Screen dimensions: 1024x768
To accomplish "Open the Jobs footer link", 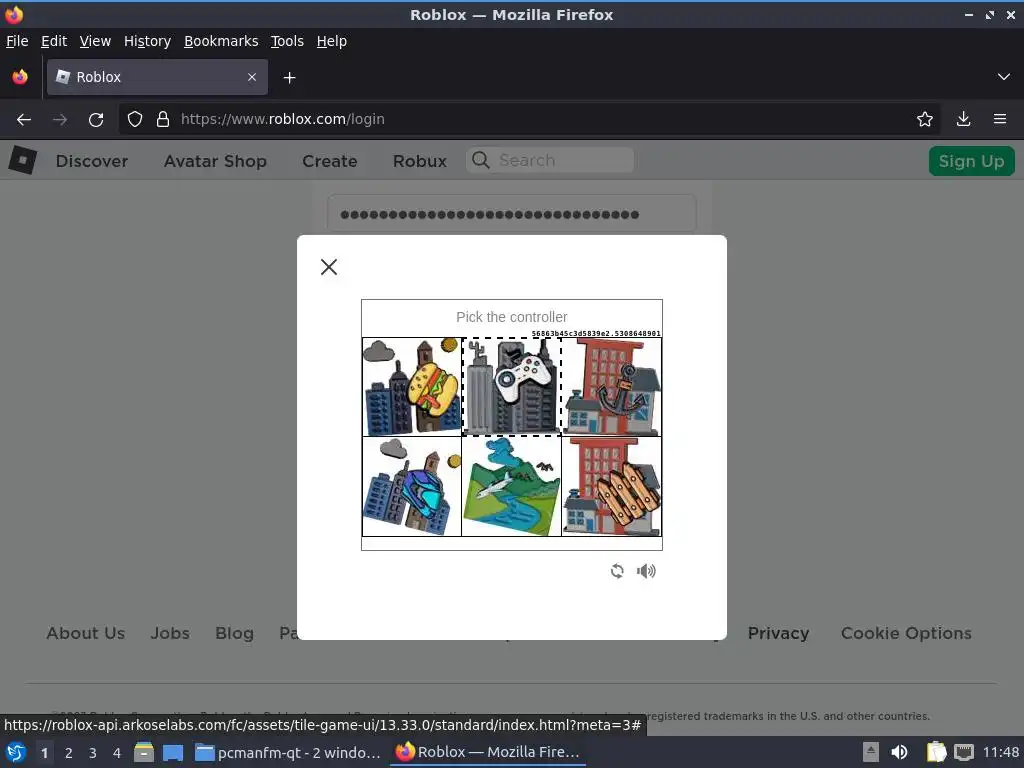I will click(x=170, y=633).
